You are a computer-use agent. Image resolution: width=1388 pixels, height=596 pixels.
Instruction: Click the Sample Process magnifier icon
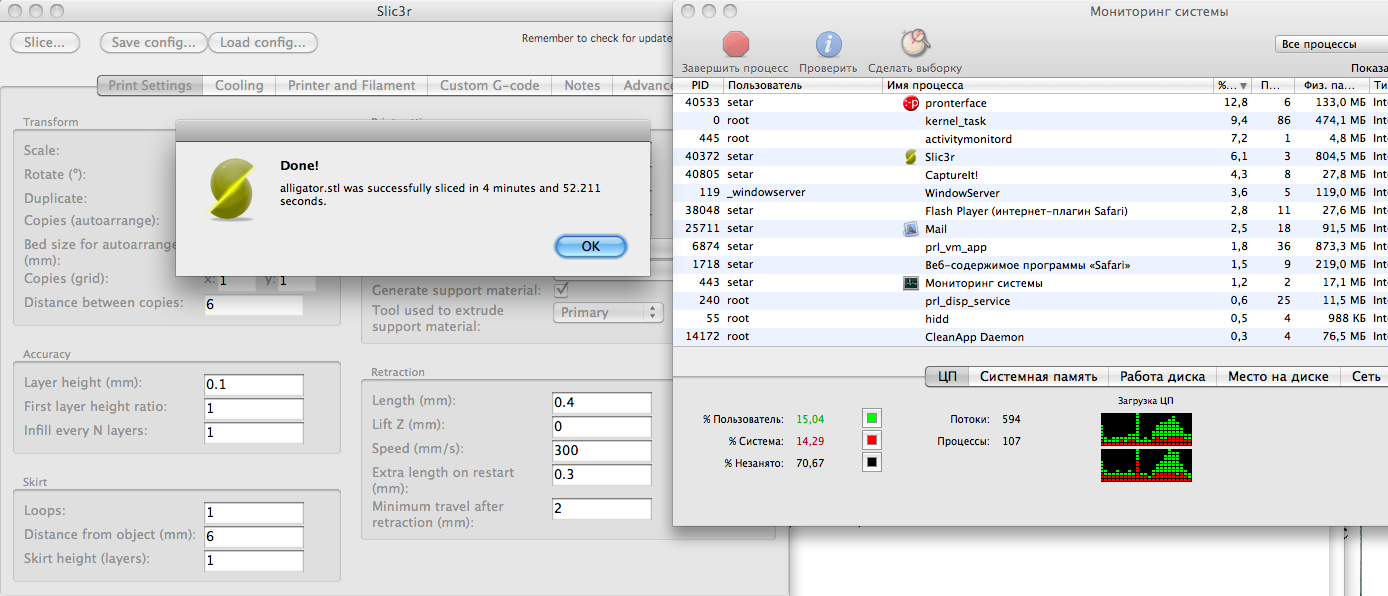(x=914, y=43)
